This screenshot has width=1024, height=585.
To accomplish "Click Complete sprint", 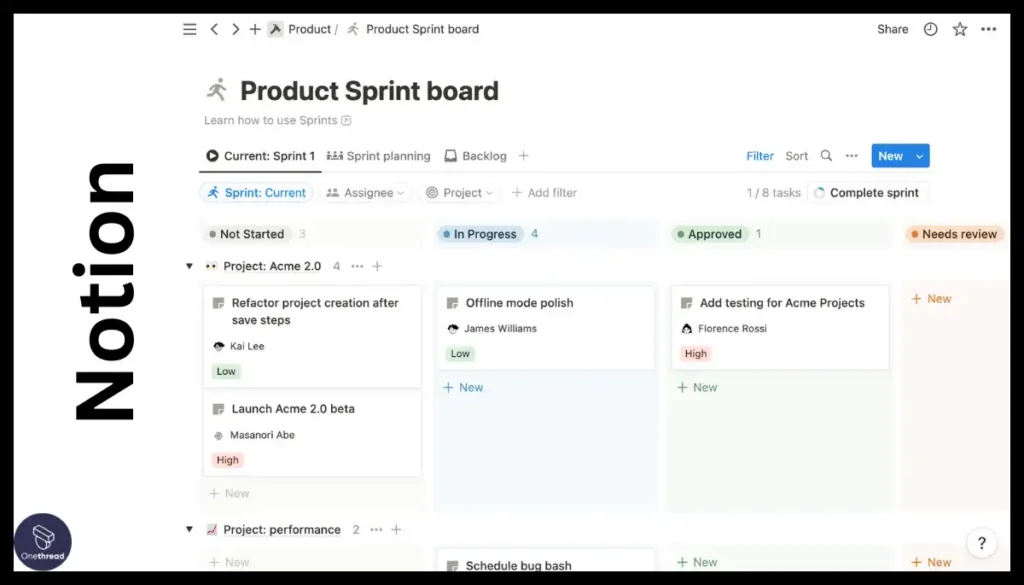I will click(x=869, y=193).
